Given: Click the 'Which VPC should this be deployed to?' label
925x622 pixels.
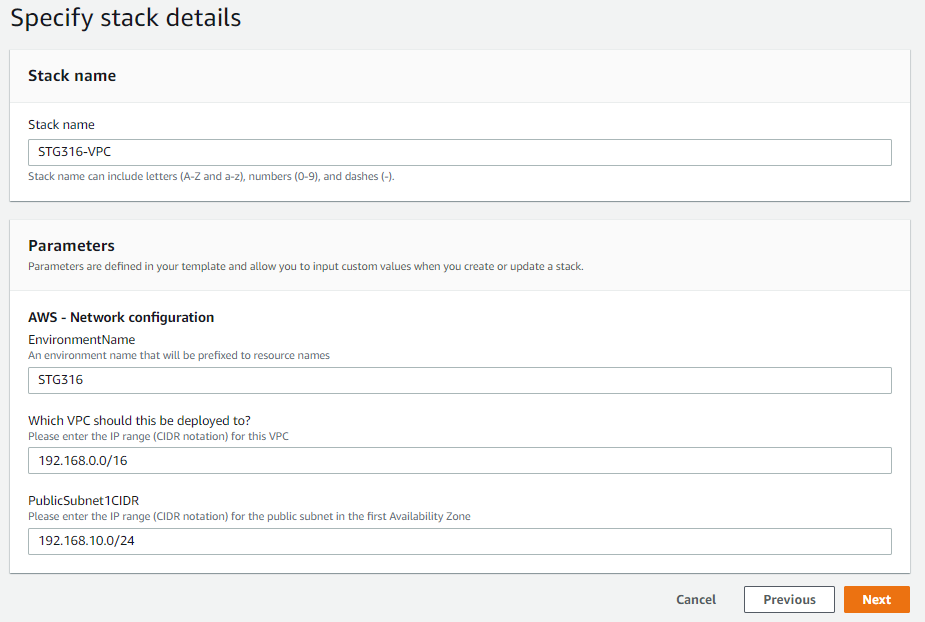Looking at the screenshot, I should tap(139, 420).
